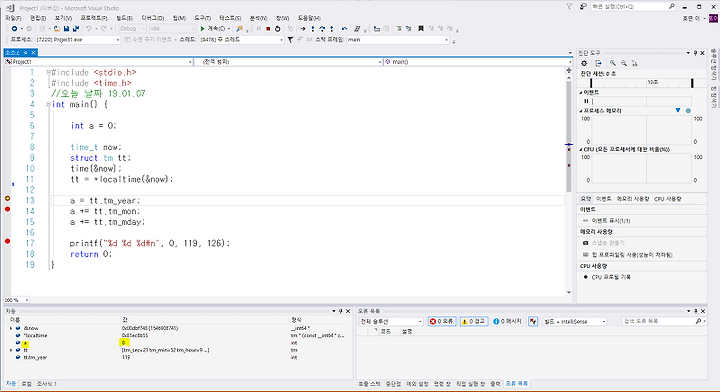Screen dimensions: 720x392
Task: Click the notifications flag icon in the title bar
Action: coord(569,6)
